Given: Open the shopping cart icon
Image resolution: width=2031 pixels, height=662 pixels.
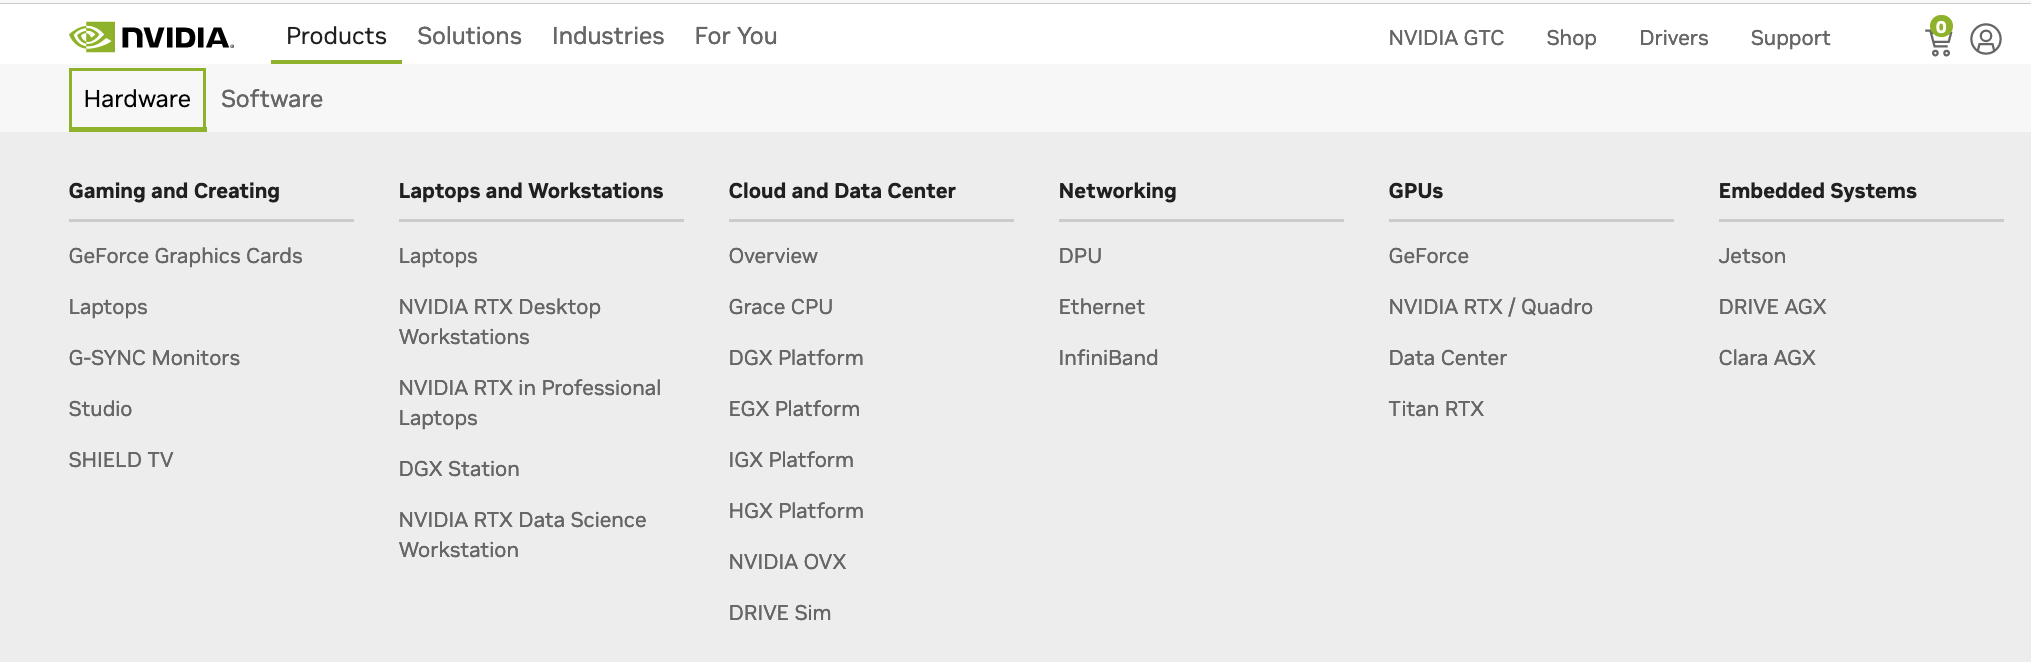Looking at the screenshot, I should 1939,37.
